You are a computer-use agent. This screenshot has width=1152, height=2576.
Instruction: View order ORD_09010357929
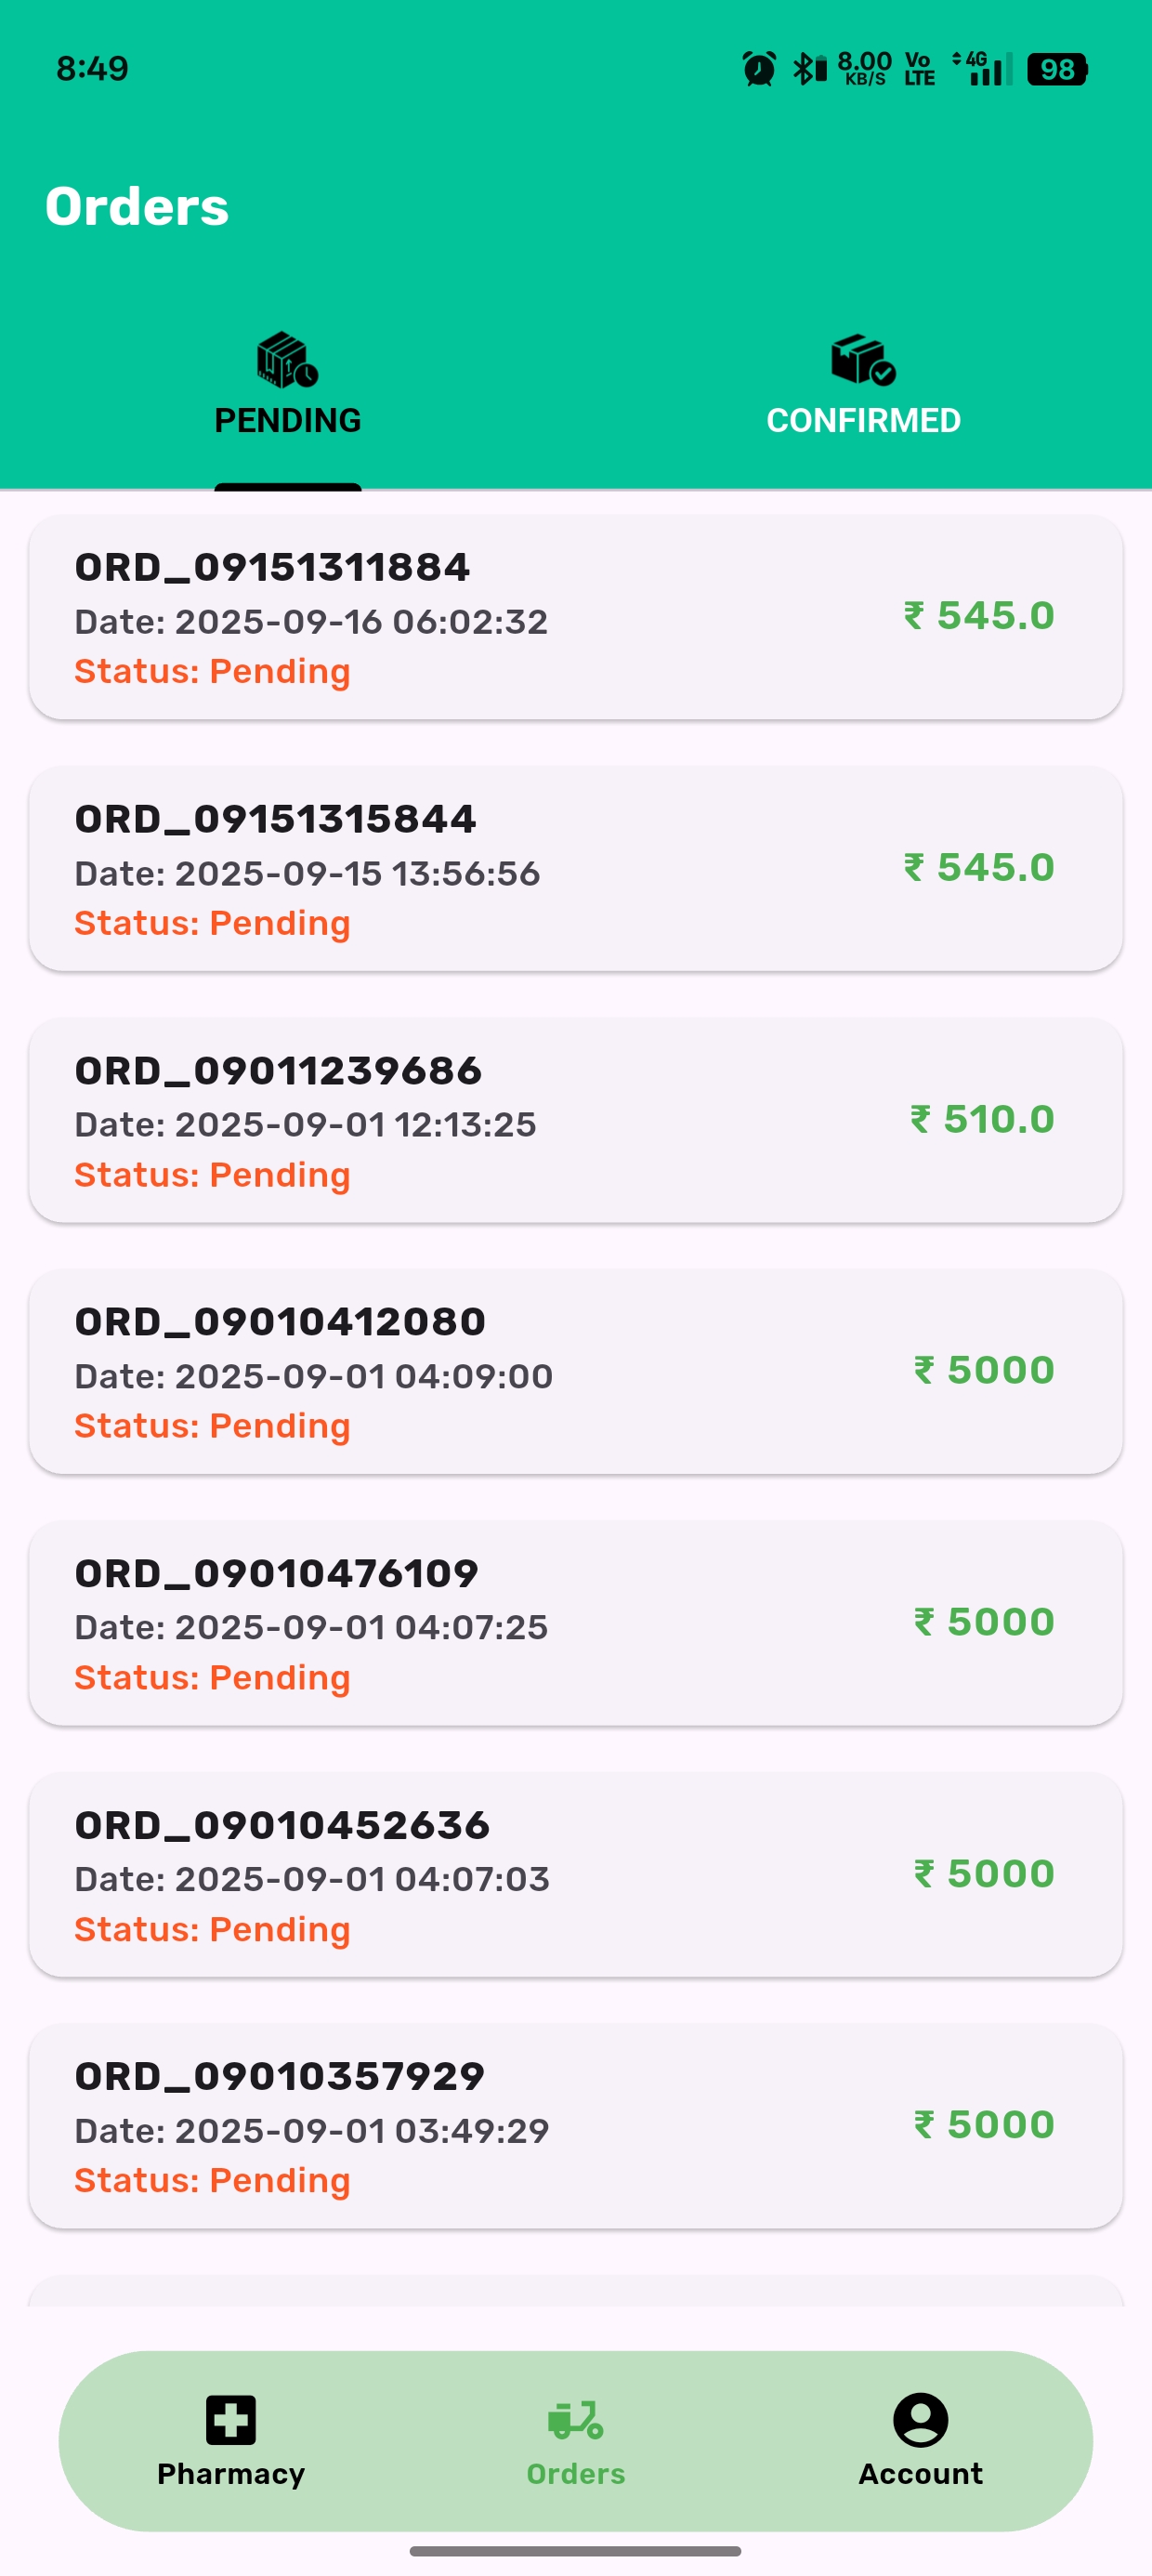click(576, 2126)
